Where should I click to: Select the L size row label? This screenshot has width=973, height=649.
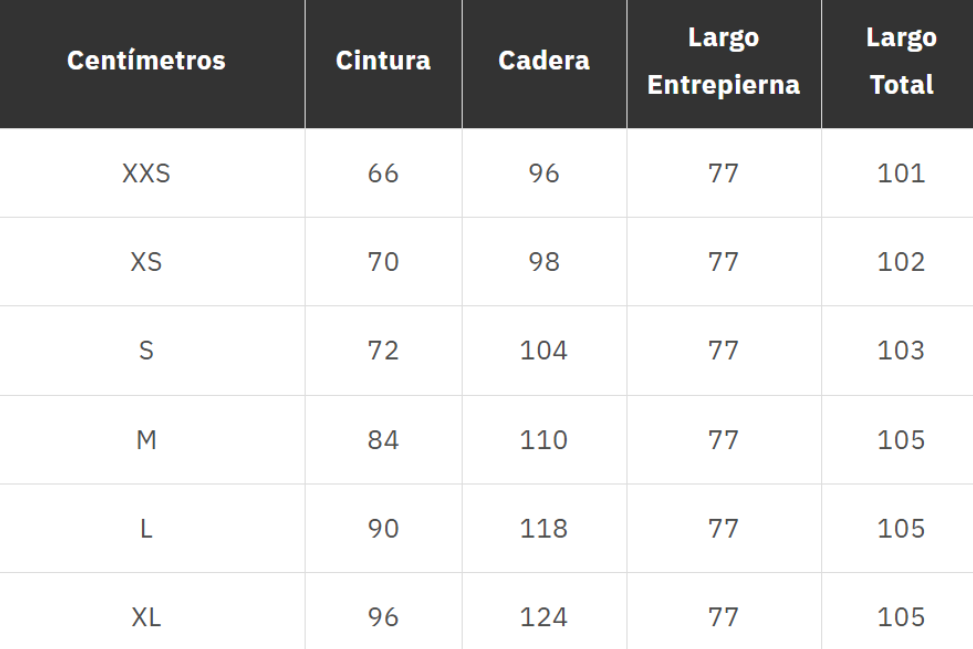146,529
